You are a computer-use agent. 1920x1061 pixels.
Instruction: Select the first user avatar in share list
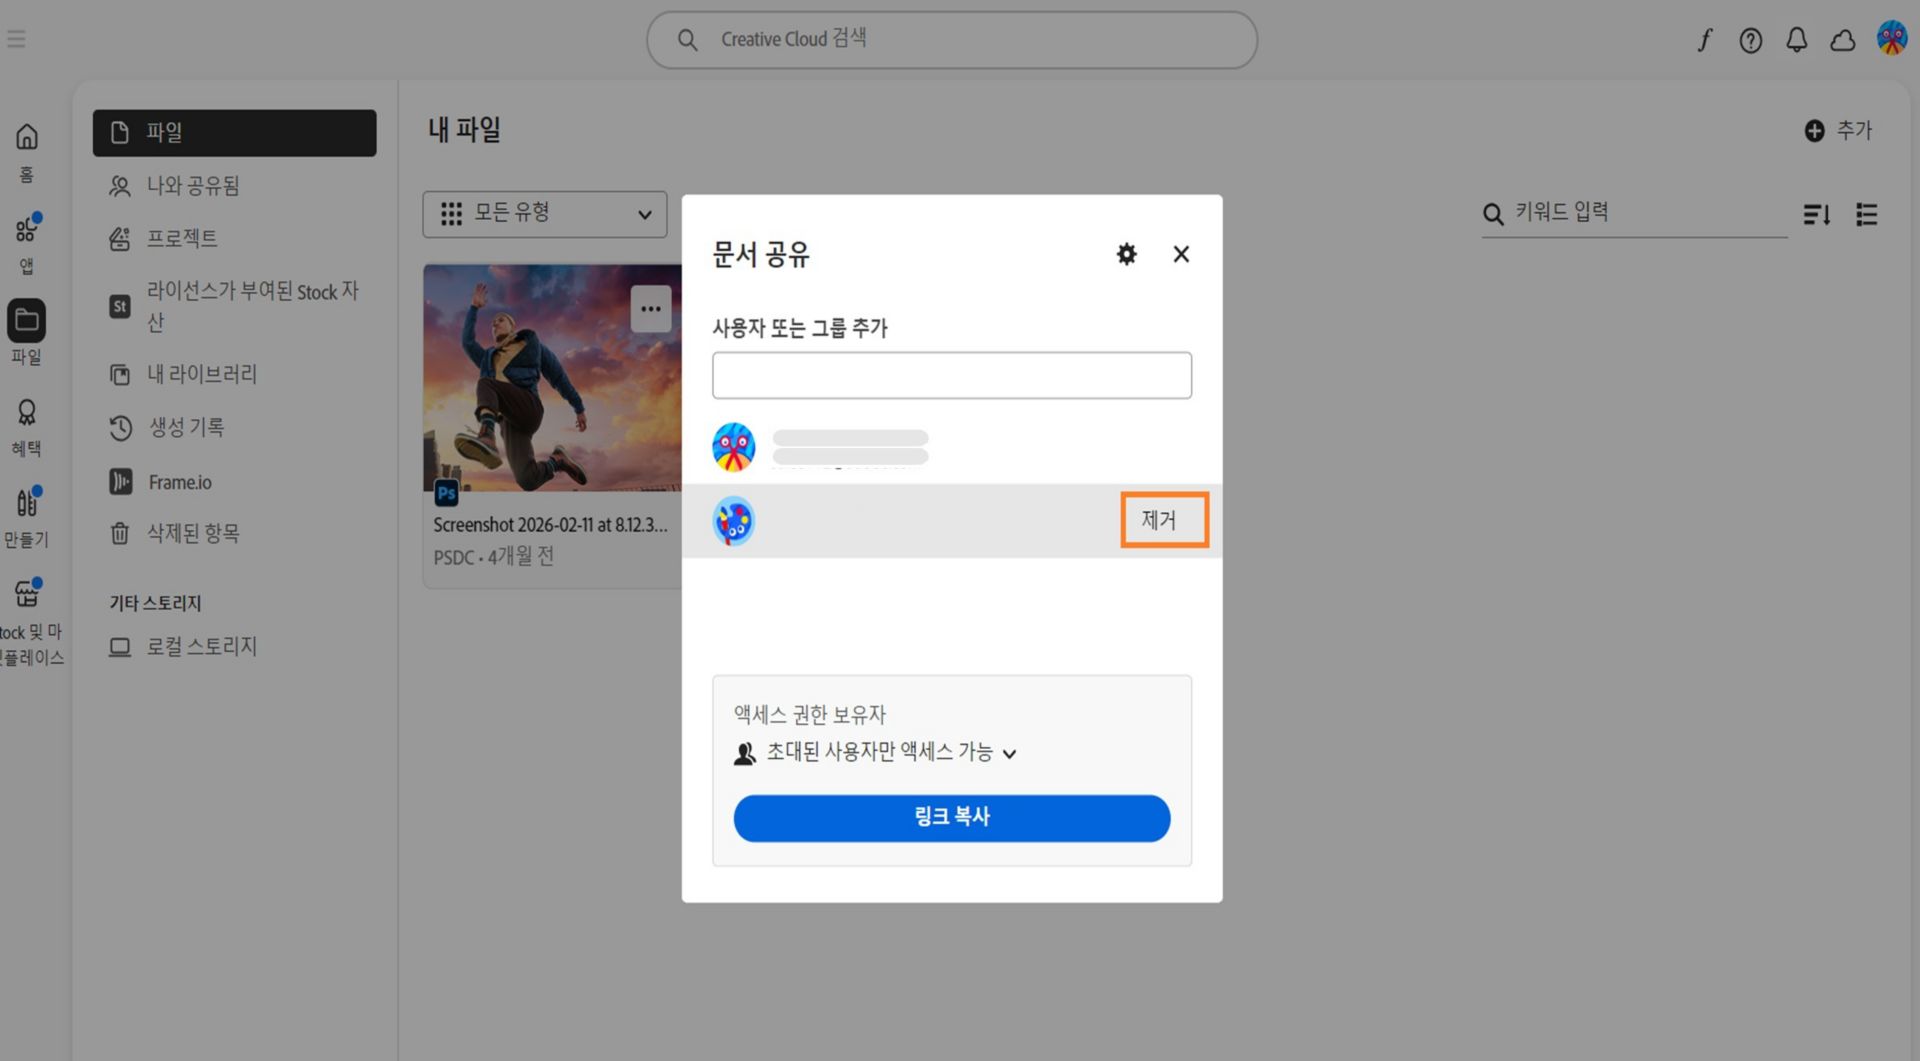click(734, 447)
